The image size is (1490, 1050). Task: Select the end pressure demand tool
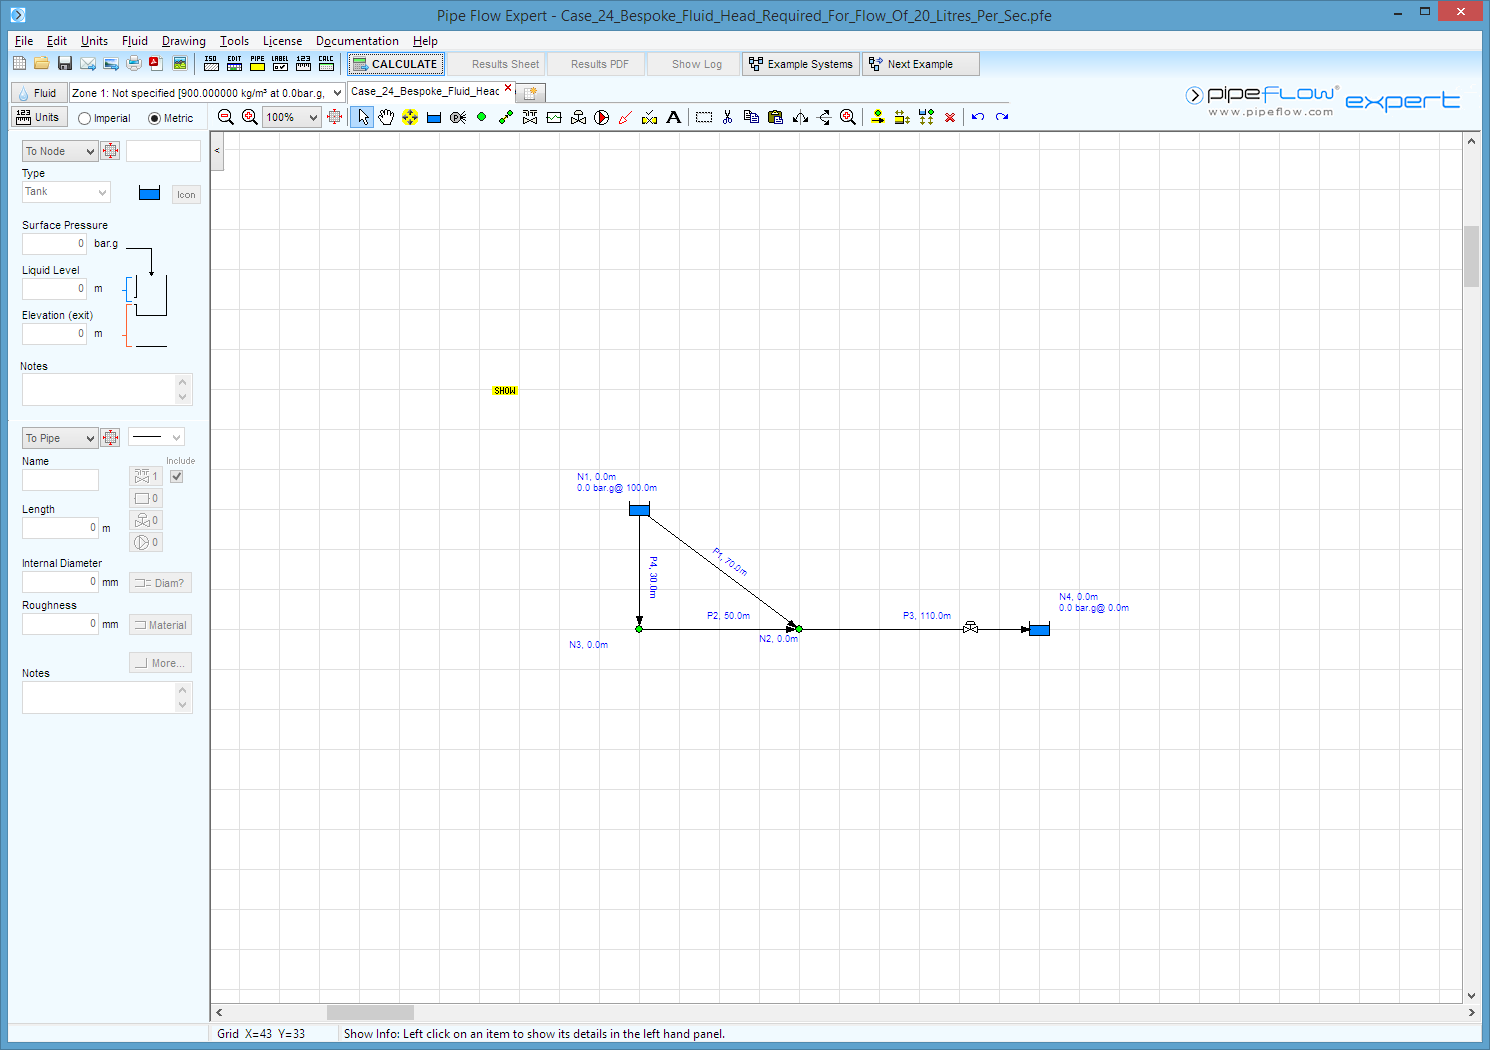[x=458, y=117]
